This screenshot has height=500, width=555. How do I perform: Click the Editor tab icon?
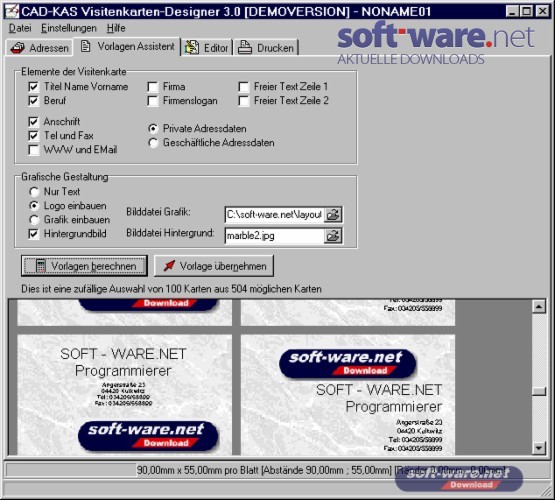pos(192,48)
